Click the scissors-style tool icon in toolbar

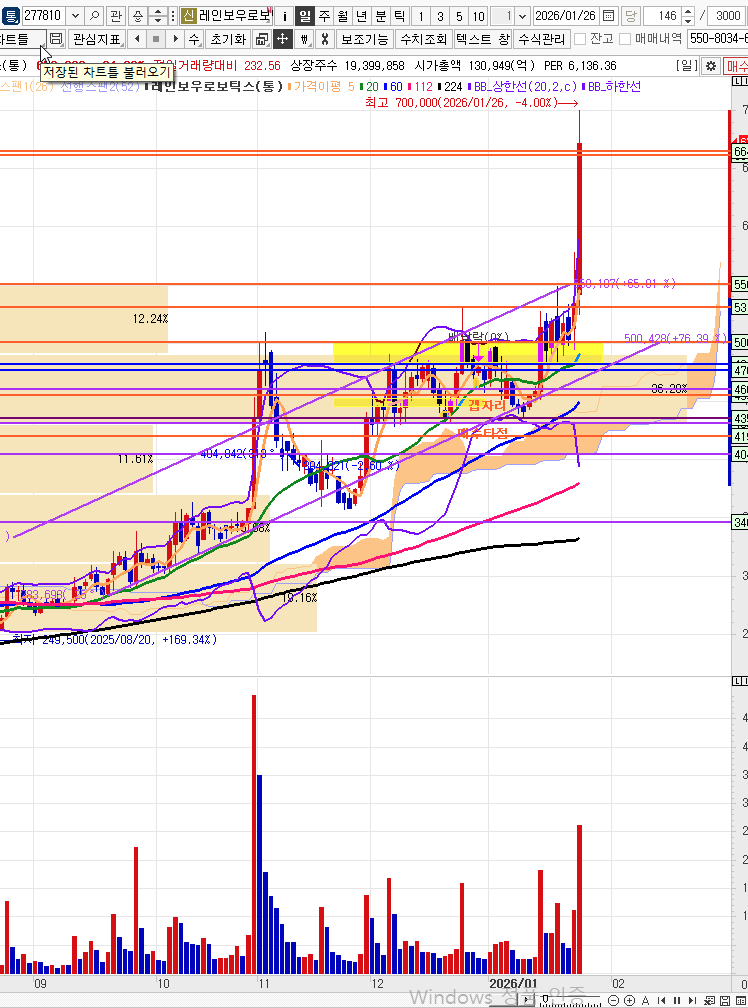pyautogui.click(x=323, y=39)
